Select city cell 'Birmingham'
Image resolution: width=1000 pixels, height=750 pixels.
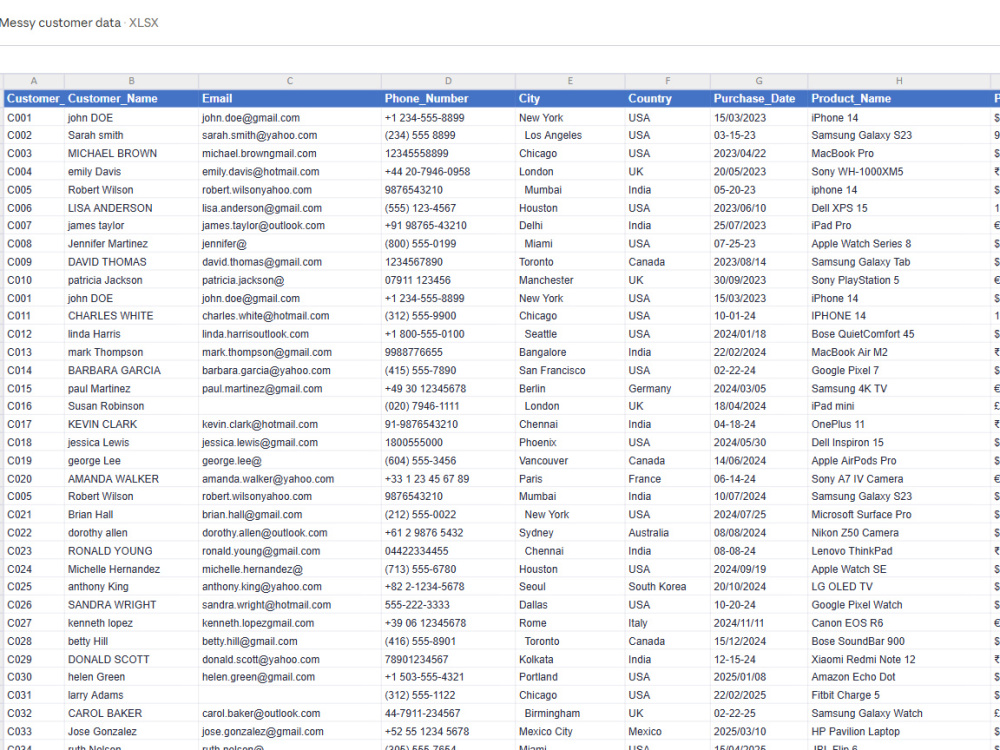click(x=570, y=713)
